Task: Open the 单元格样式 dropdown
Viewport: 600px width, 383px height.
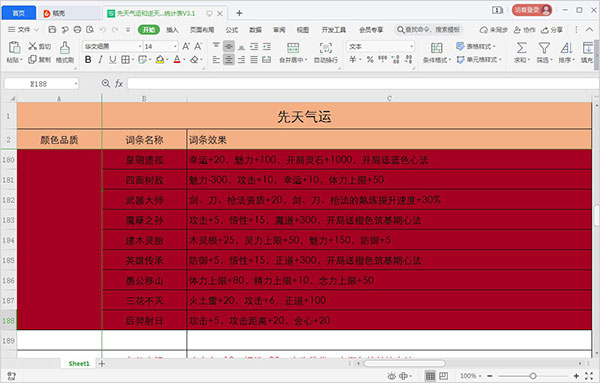Action: pyautogui.click(x=479, y=59)
